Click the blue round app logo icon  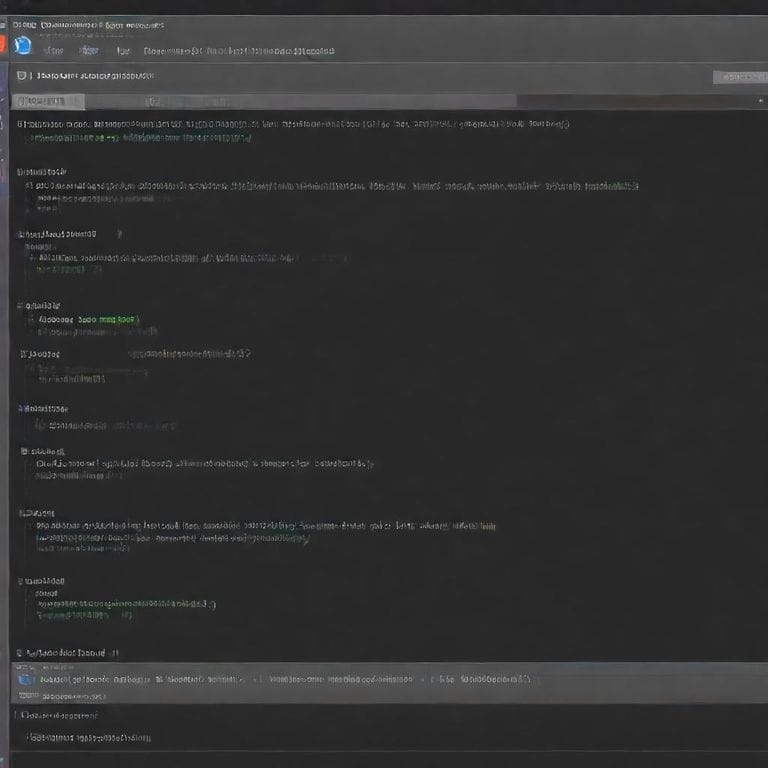[x=23, y=46]
